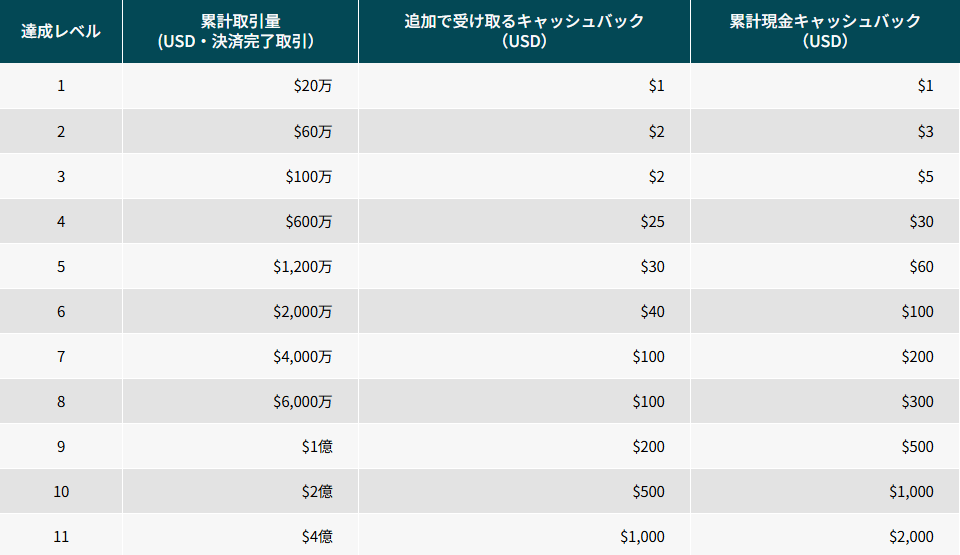Click the 達成レベル column header
Screen dimensions: 960x555
click(61, 31)
